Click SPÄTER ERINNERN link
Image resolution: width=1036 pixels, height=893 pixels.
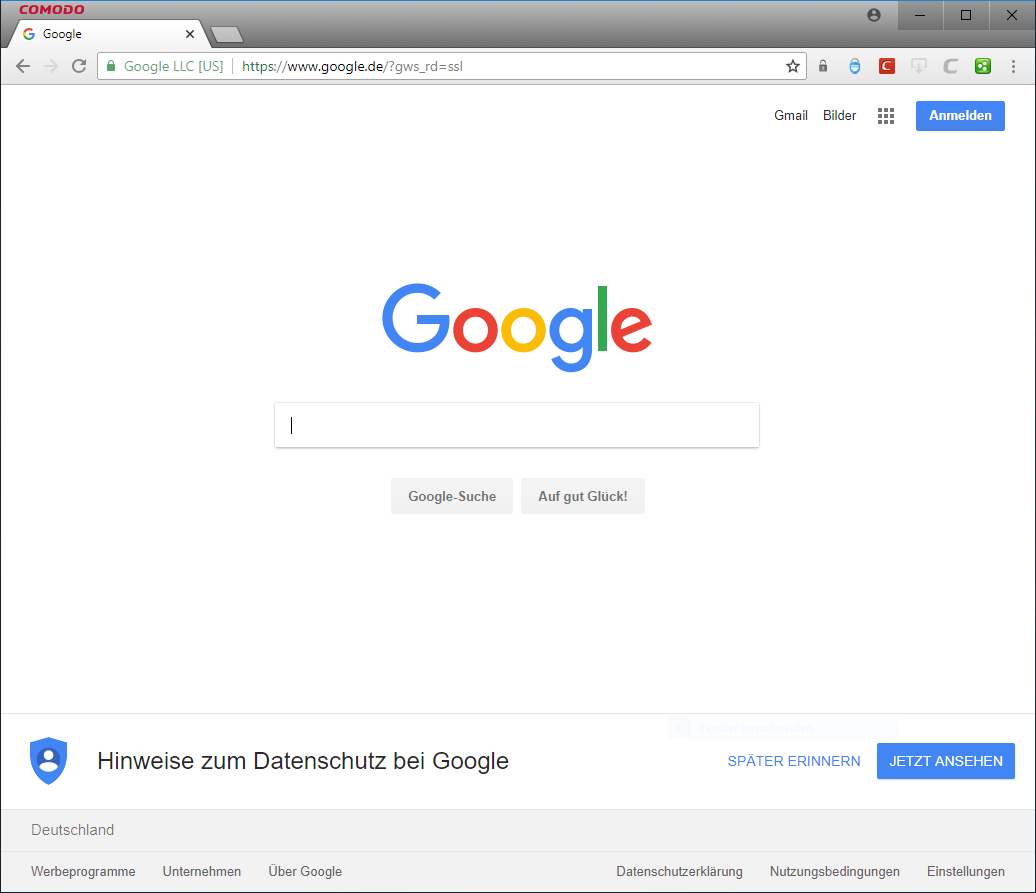pos(793,761)
